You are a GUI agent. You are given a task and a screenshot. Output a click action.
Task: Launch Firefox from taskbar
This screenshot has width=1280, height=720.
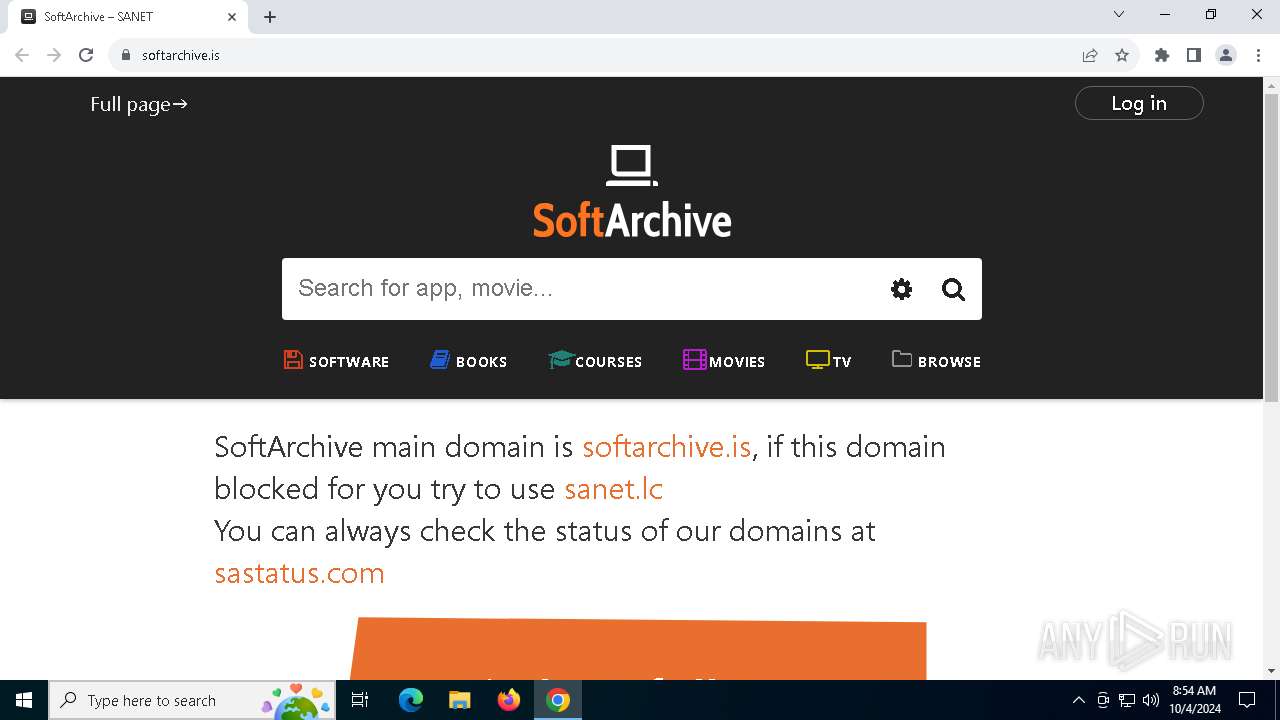(x=509, y=700)
